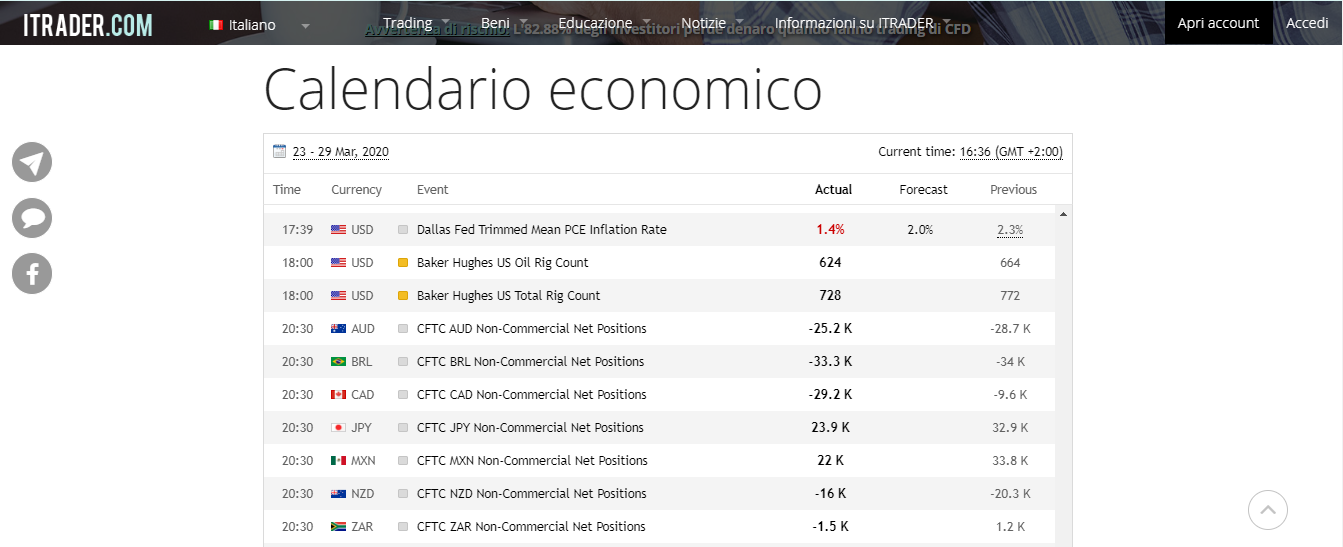The height and width of the screenshot is (547, 1343).
Task: Open the Avvertenza di rischio link
Action: [437, 30]
